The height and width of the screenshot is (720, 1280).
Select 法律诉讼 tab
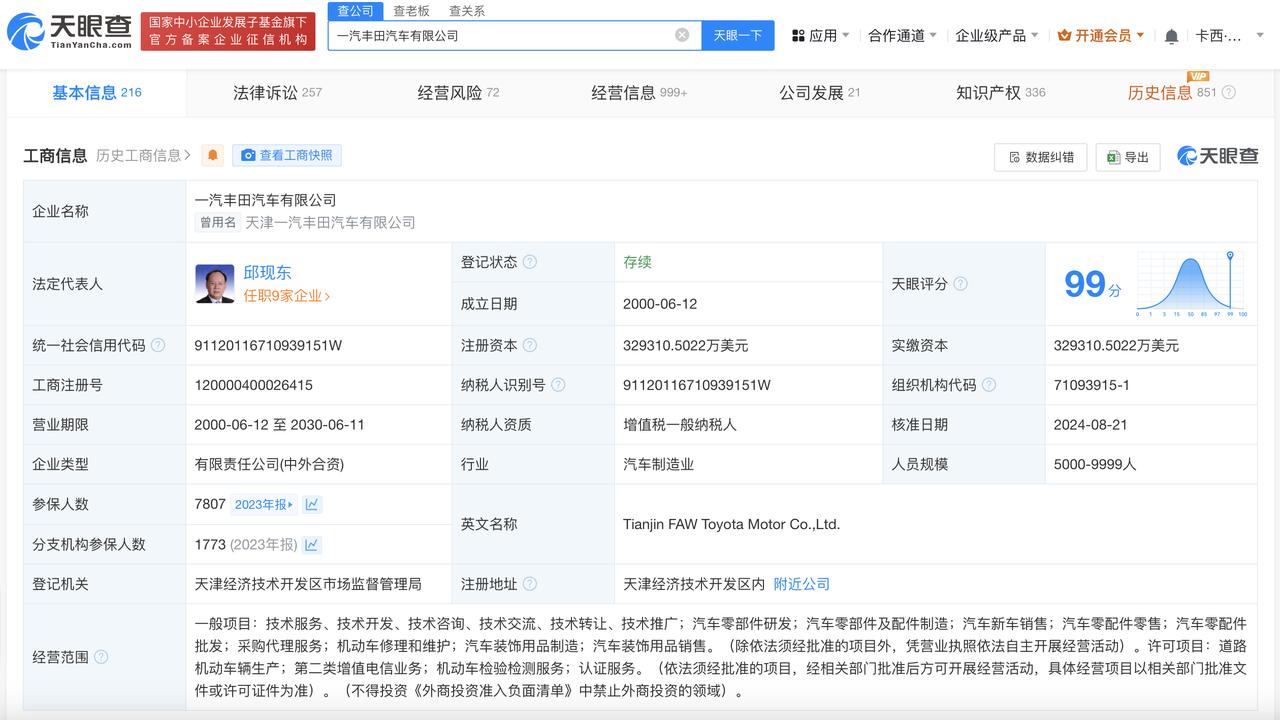(x=277, y=92)
